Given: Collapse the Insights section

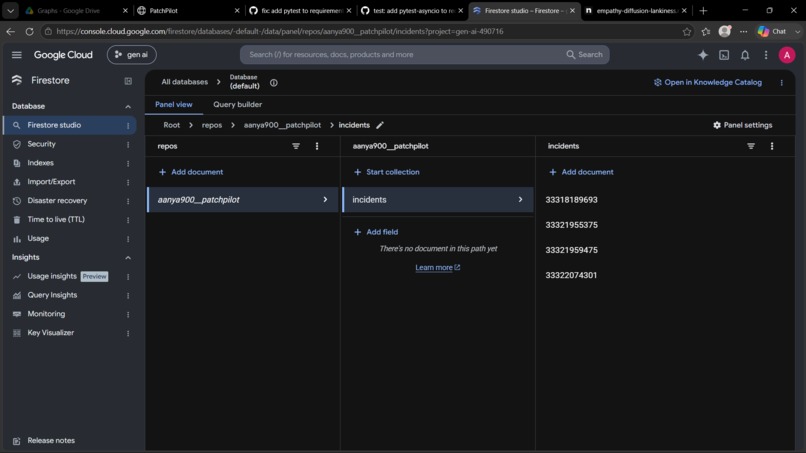Looking at the screenshot, I should click(128, 258).
